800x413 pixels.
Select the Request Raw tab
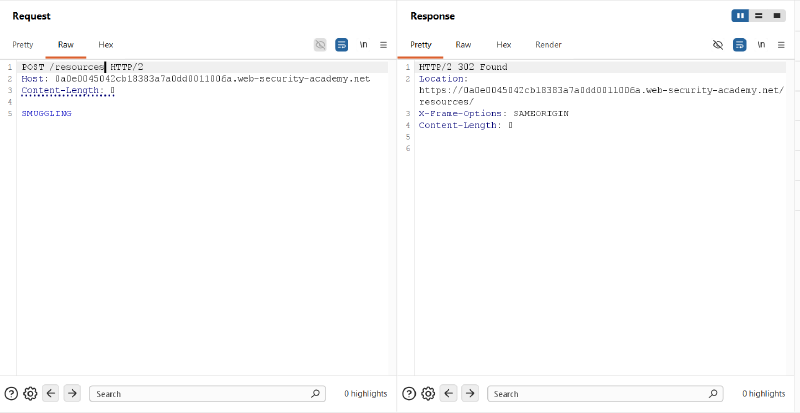(66, 45)
